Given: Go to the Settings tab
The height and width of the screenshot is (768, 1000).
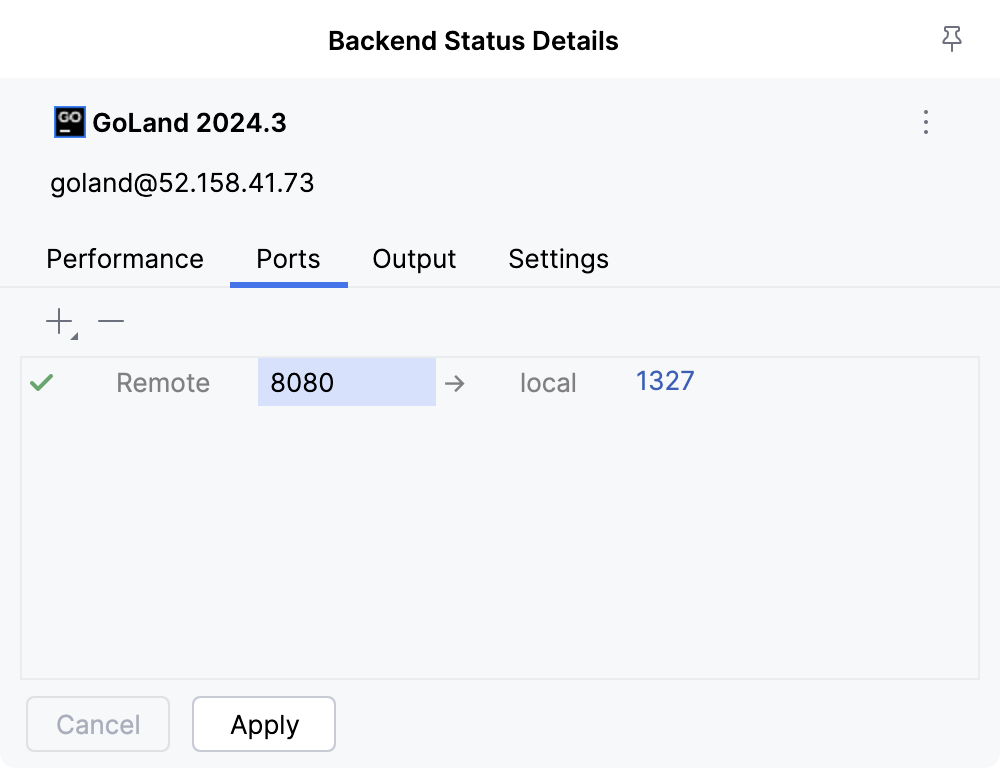Looking at the screenshot, I should (558, 259).
